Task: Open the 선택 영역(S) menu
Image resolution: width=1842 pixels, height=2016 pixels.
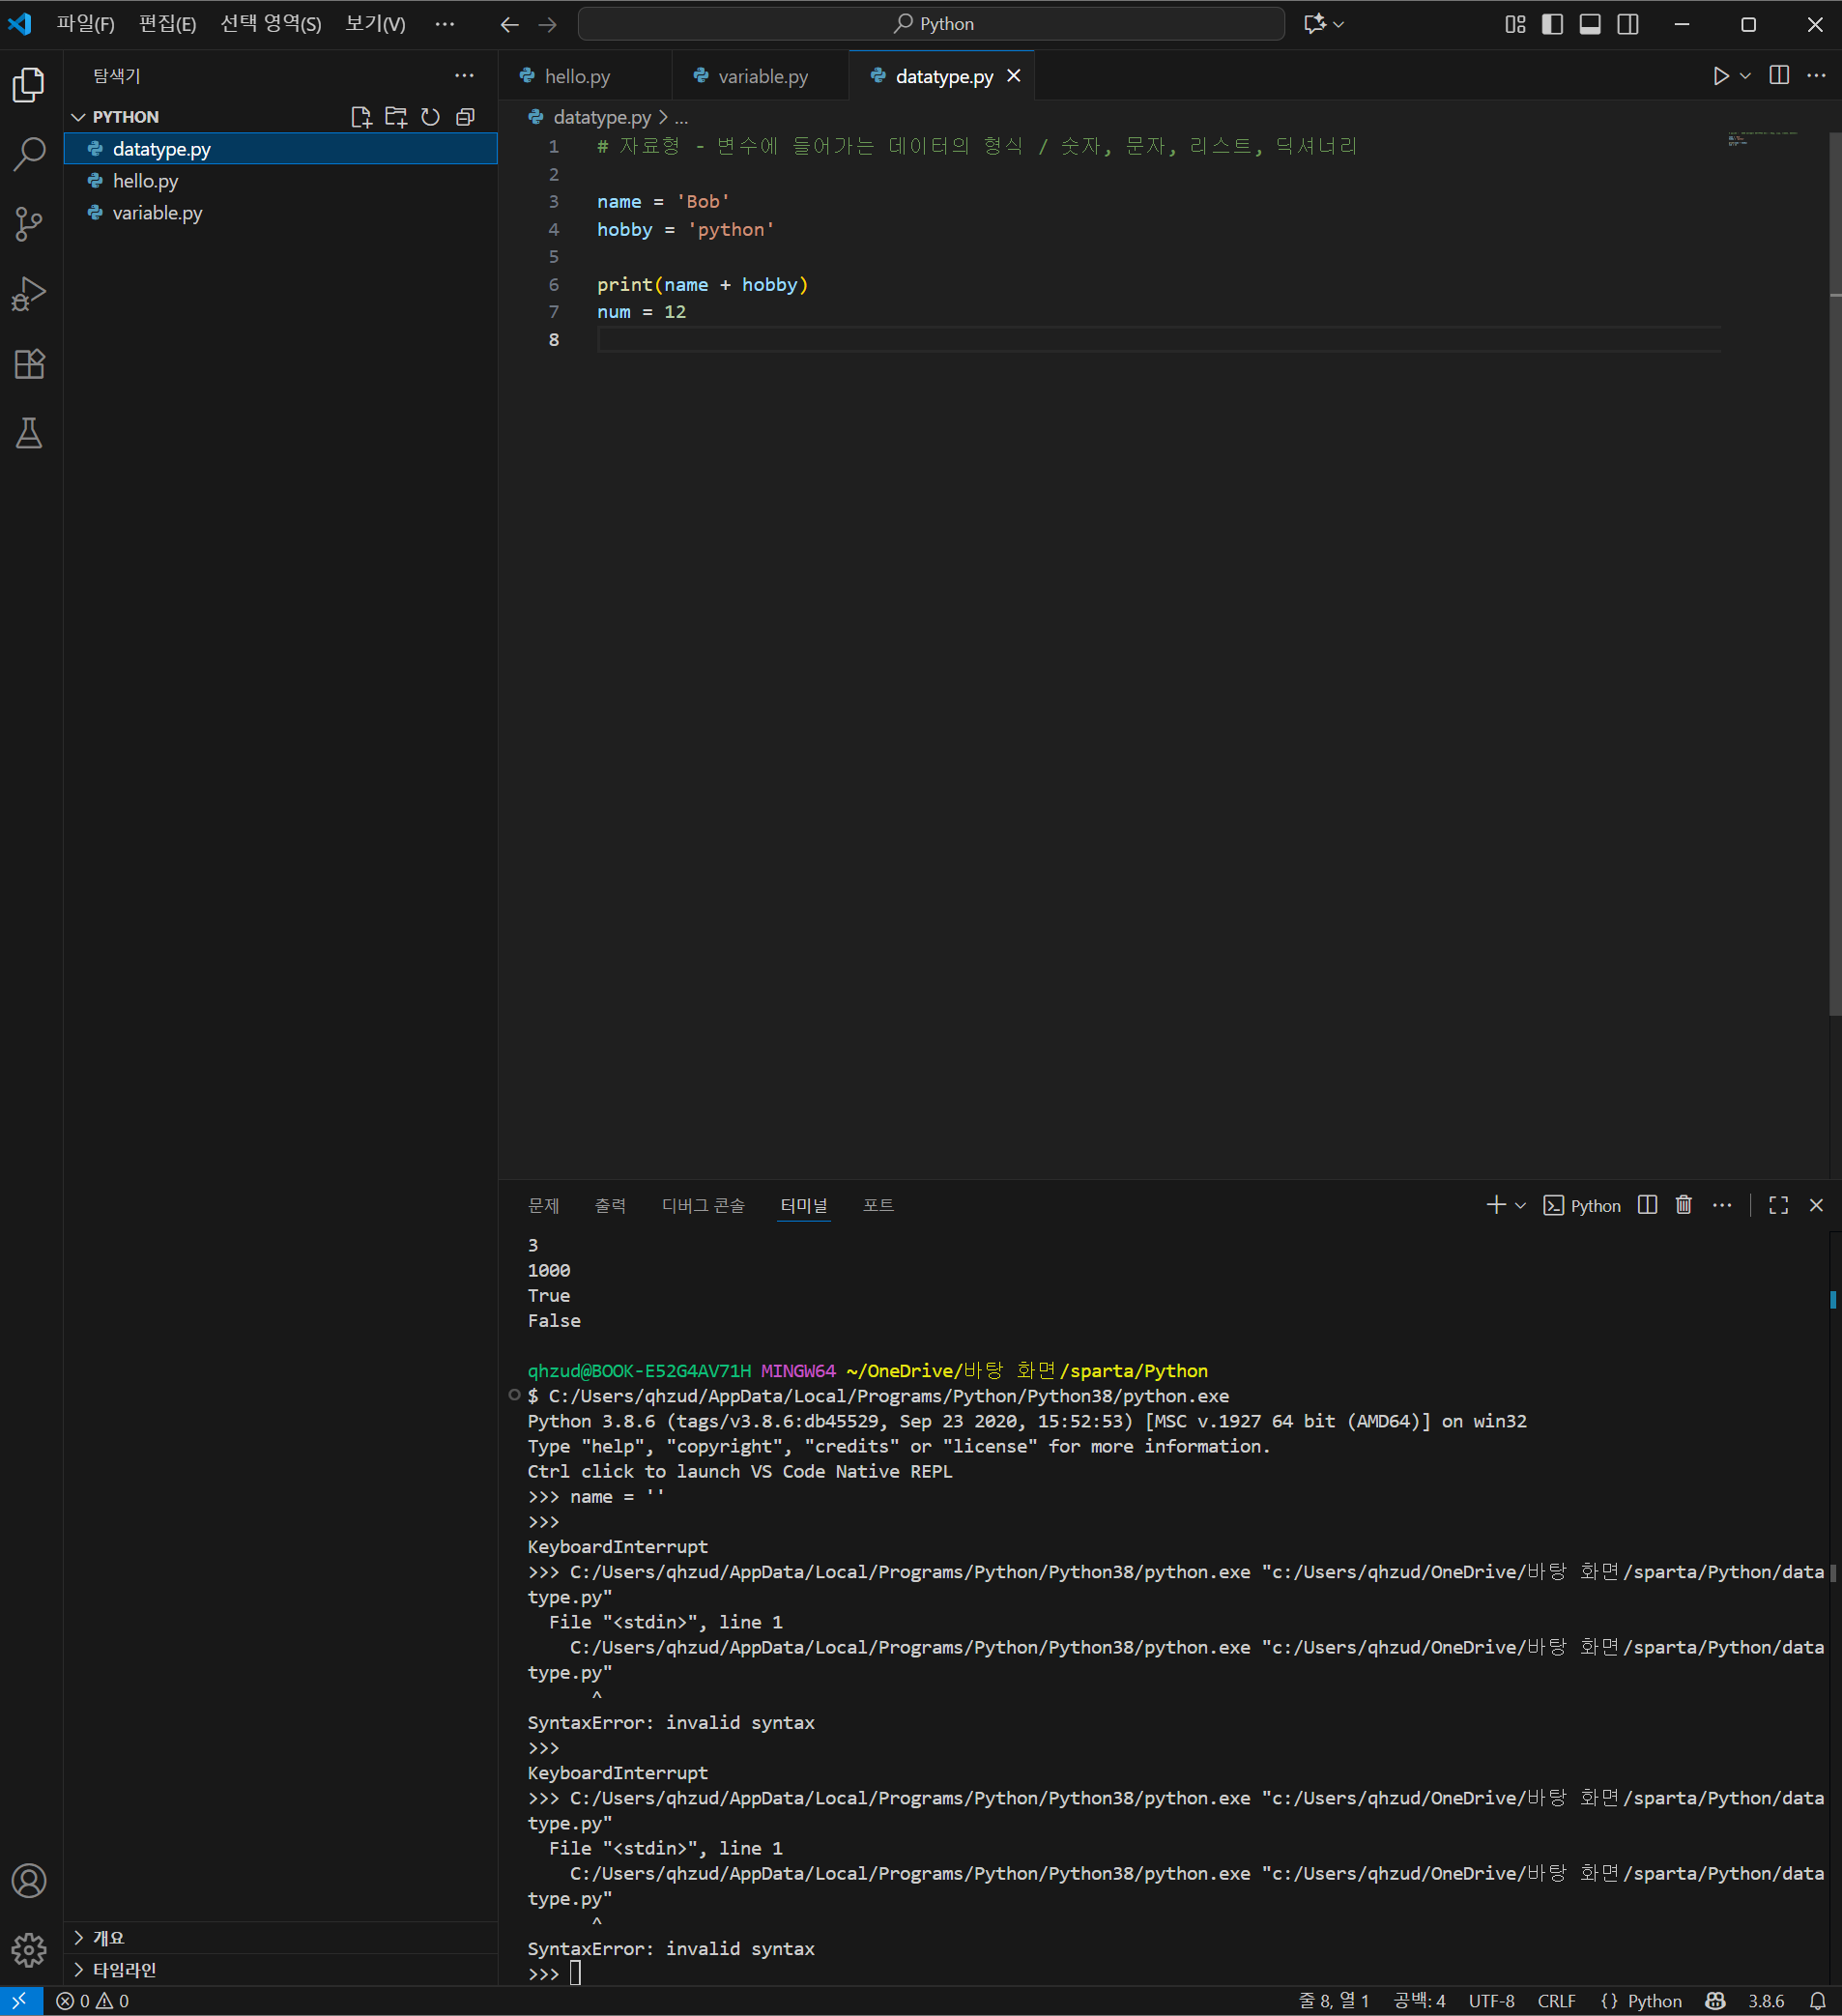Action: (271, 24)
